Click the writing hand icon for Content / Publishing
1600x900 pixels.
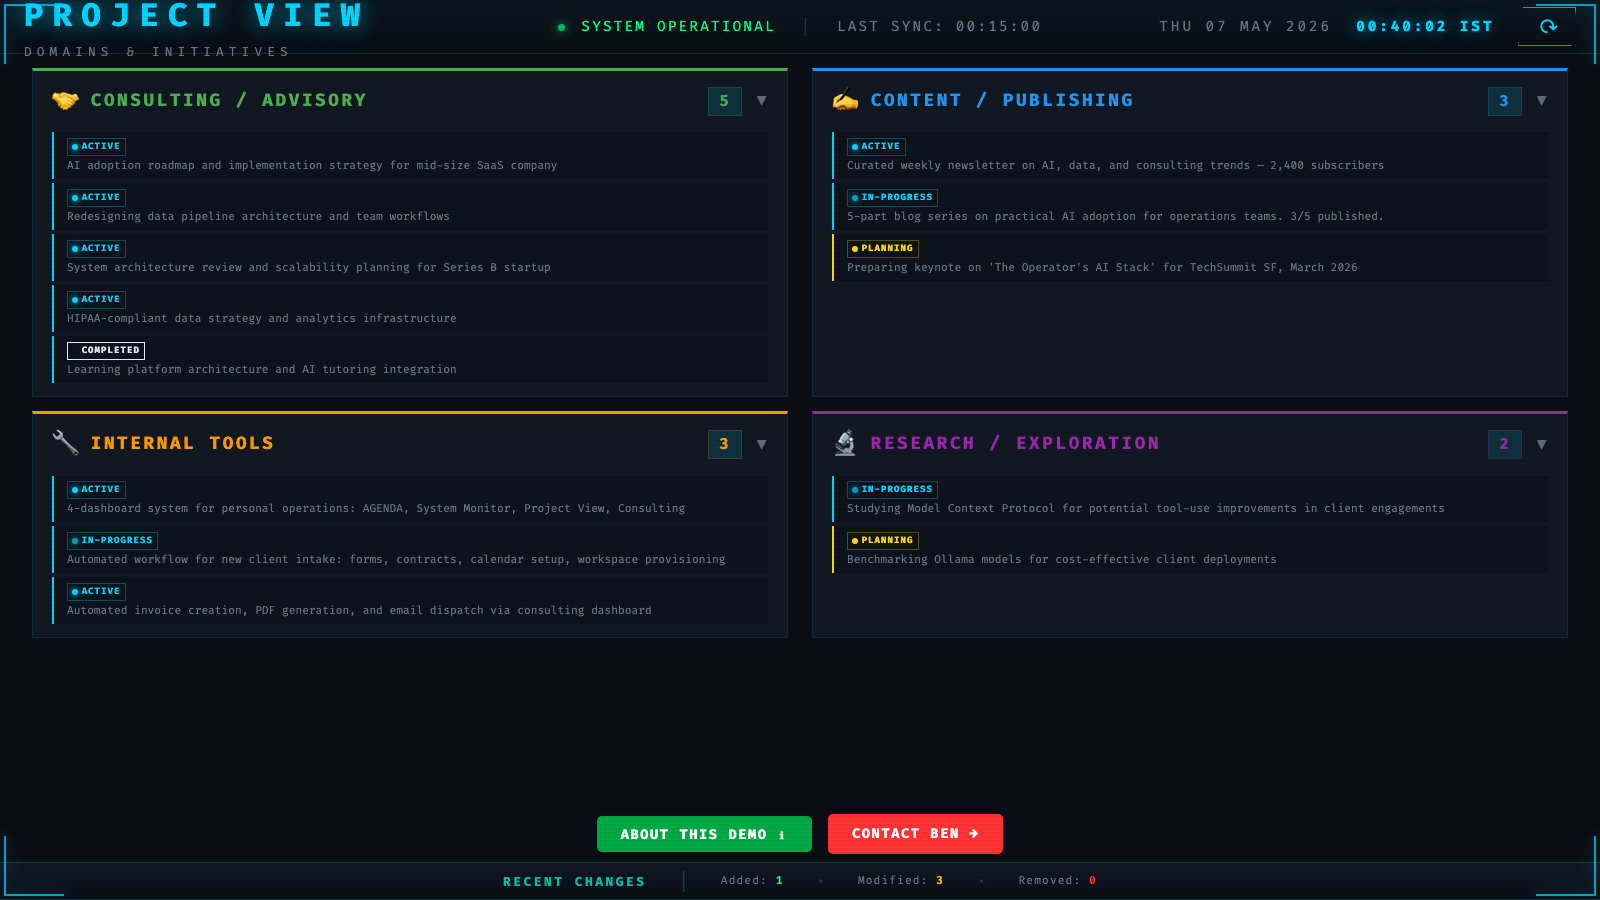point(845,100)
